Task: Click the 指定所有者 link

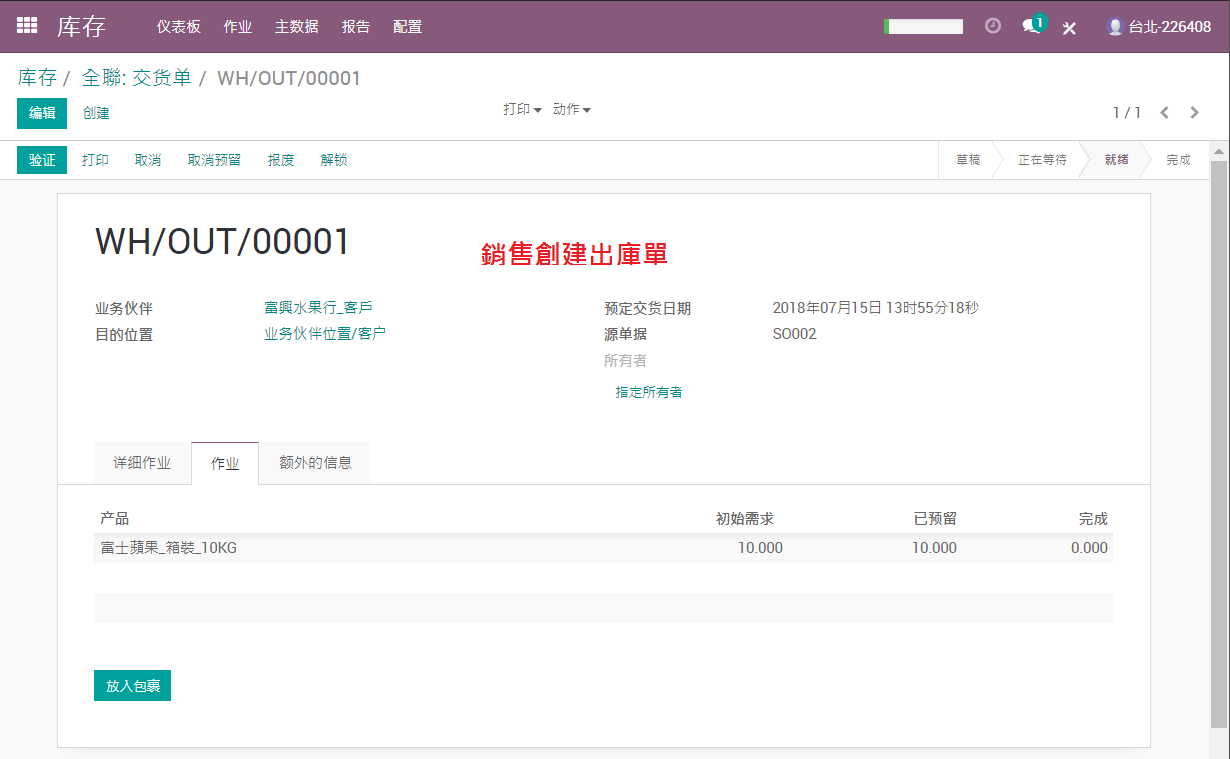Action: coord(649,392)
